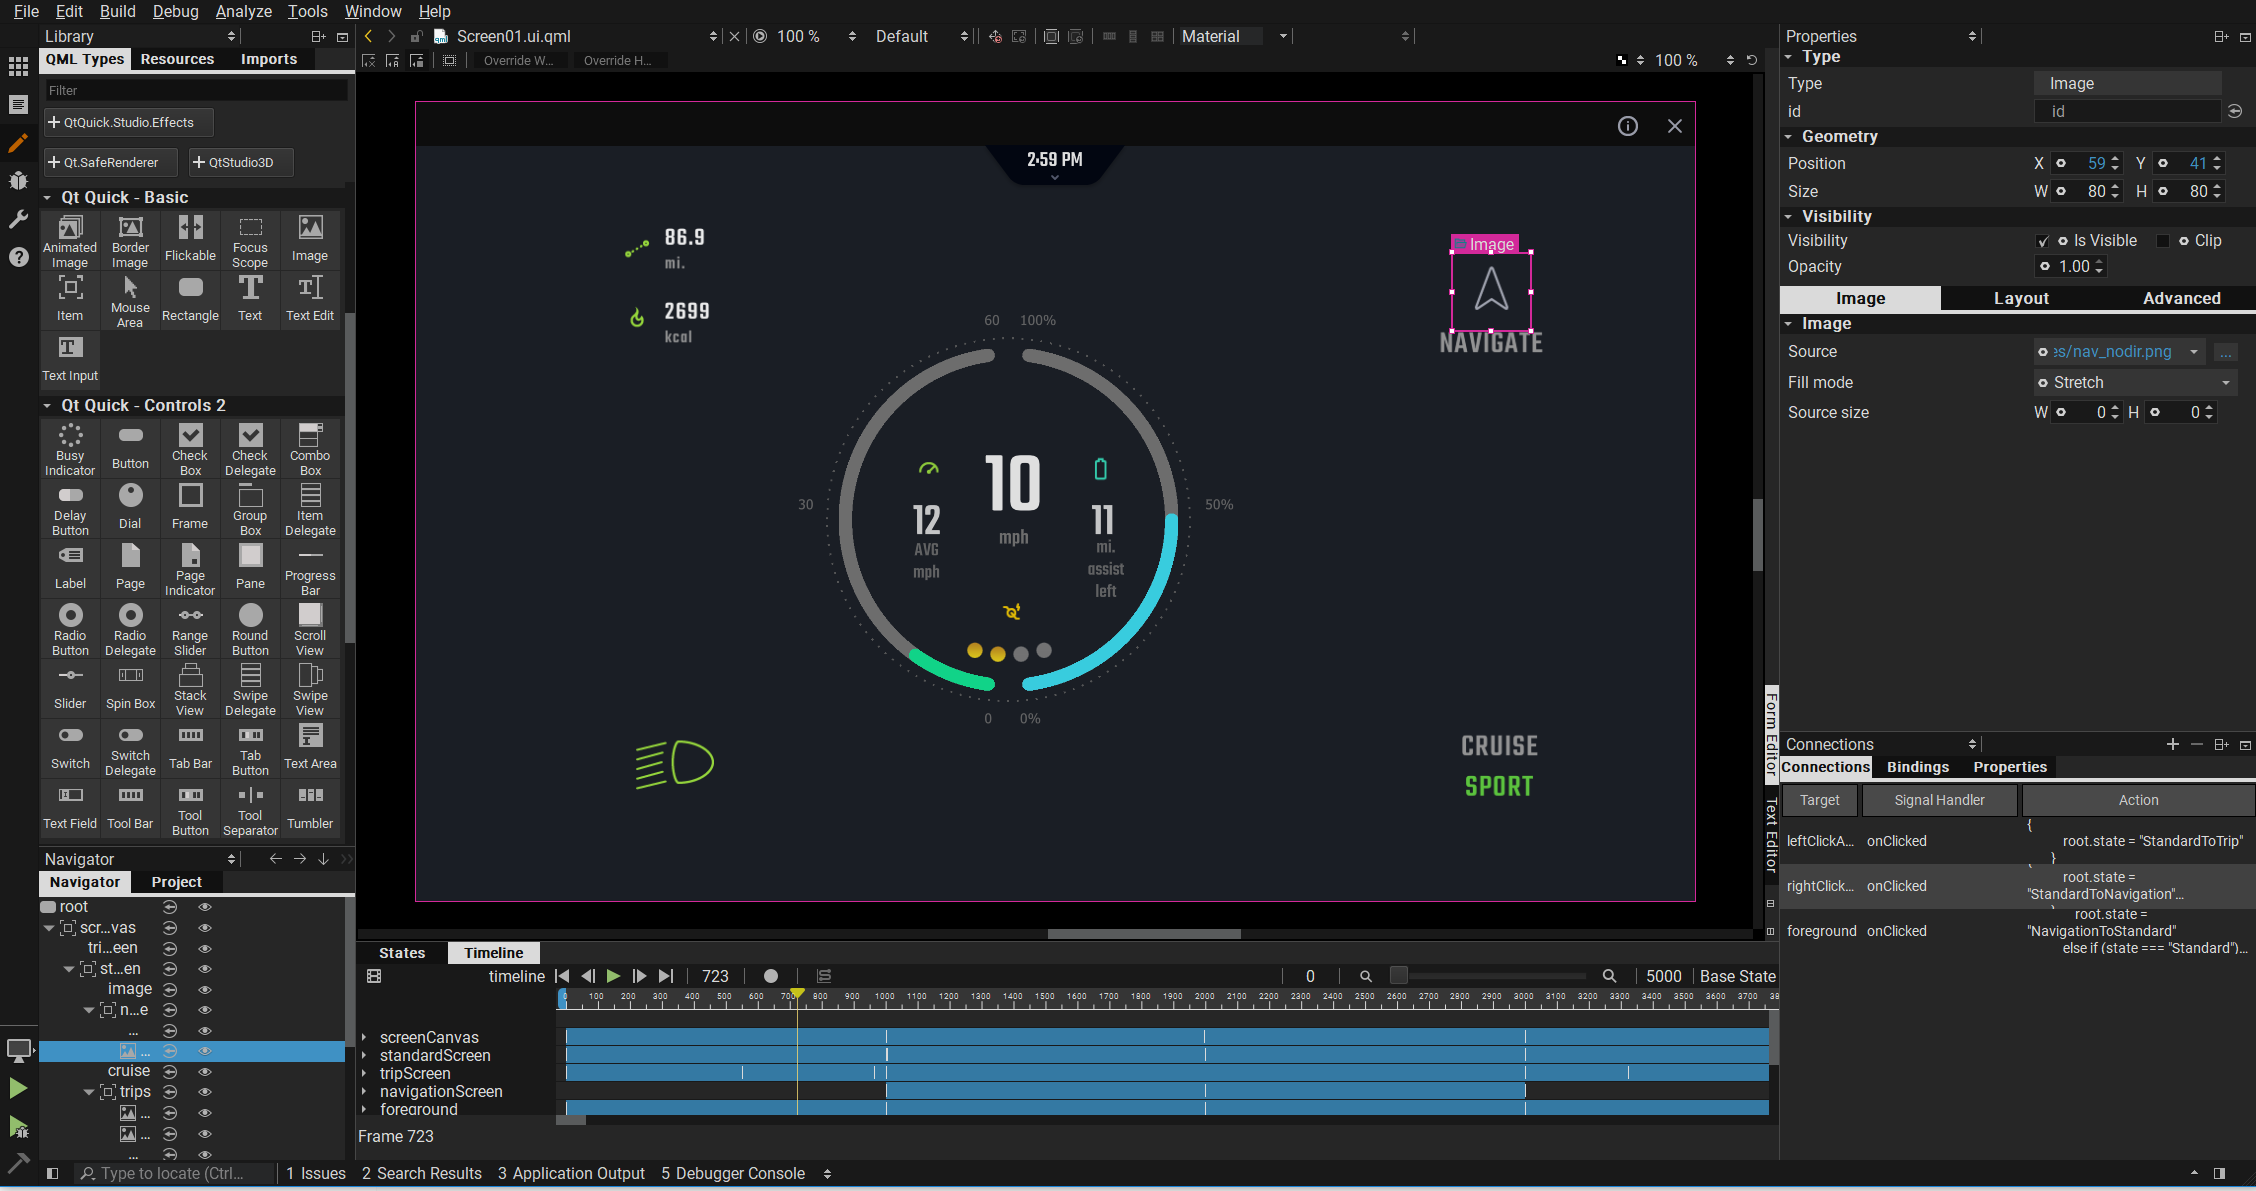Select the Rectangle component in the library

(x=189, y=298)
